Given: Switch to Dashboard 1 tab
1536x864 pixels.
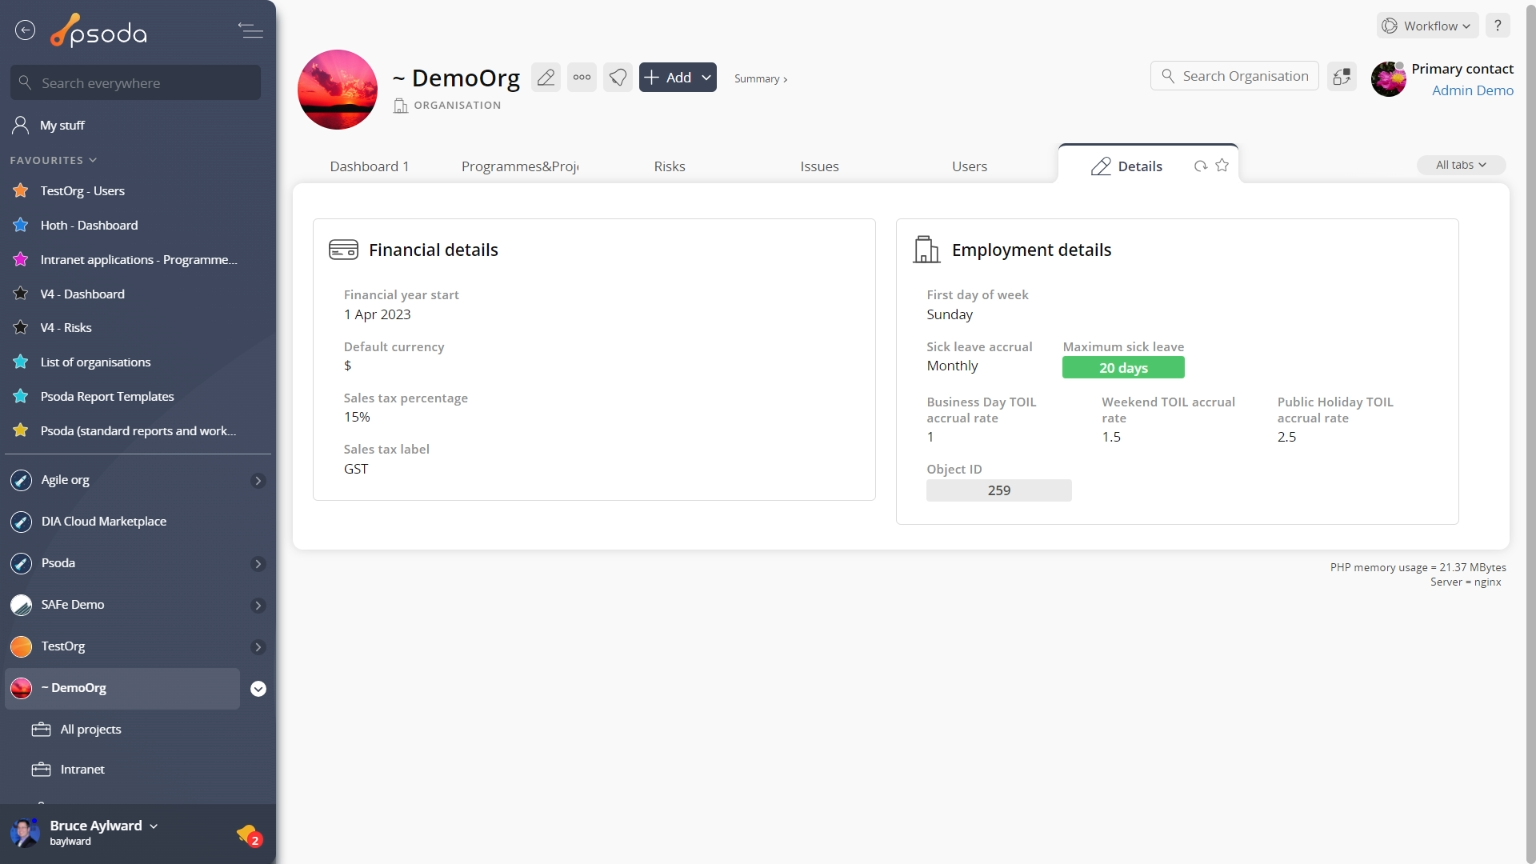Looking at the screenshot, I should [x=369, y=166].
